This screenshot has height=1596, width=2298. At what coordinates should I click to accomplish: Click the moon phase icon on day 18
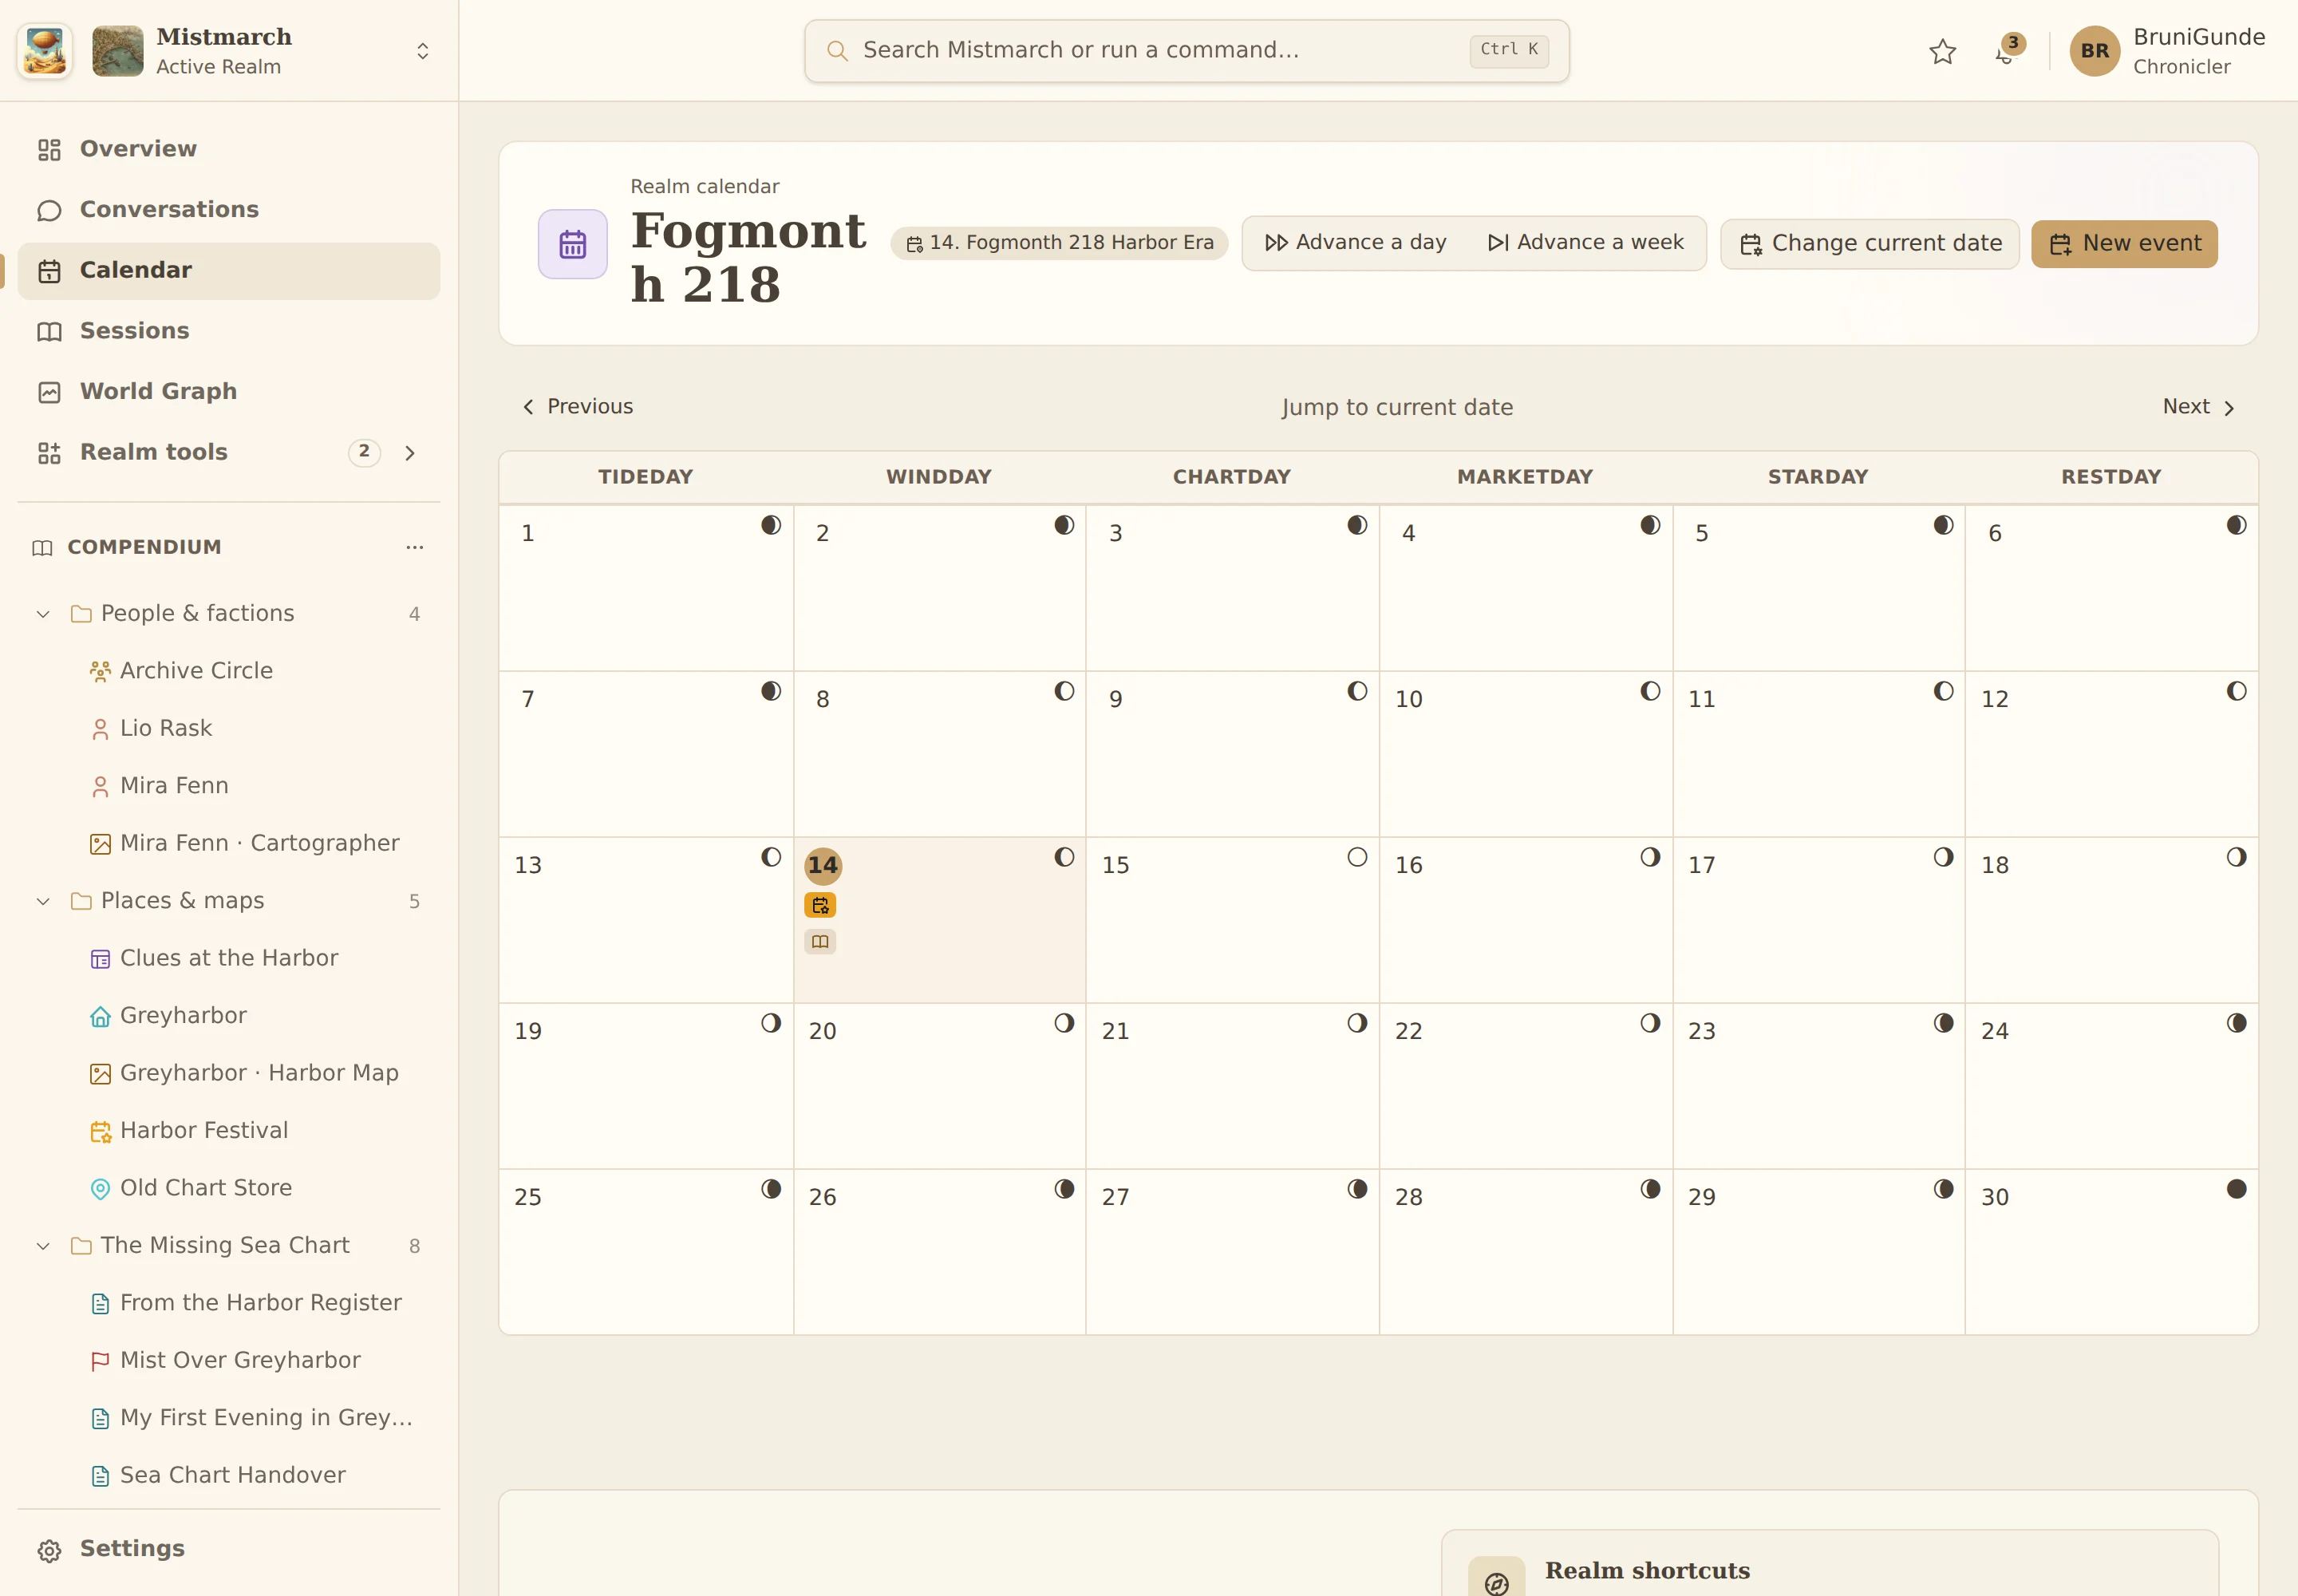click(2236, 857)
